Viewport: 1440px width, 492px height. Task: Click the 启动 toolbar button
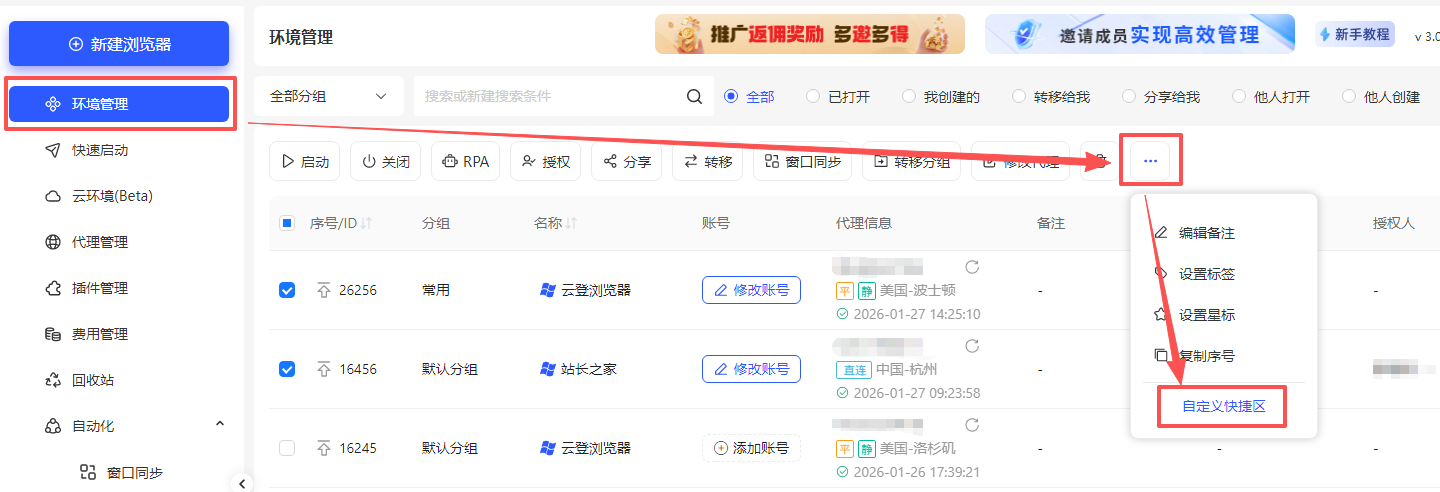tap(305, 161)
